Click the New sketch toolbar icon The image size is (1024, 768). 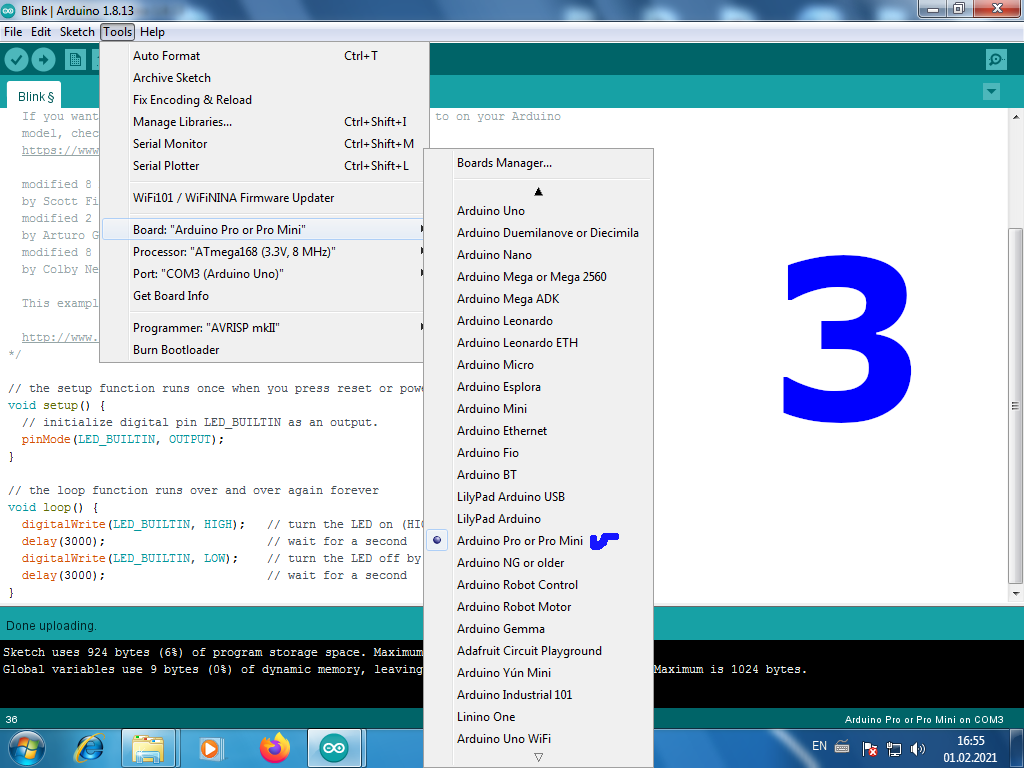(x=75, y=60)
